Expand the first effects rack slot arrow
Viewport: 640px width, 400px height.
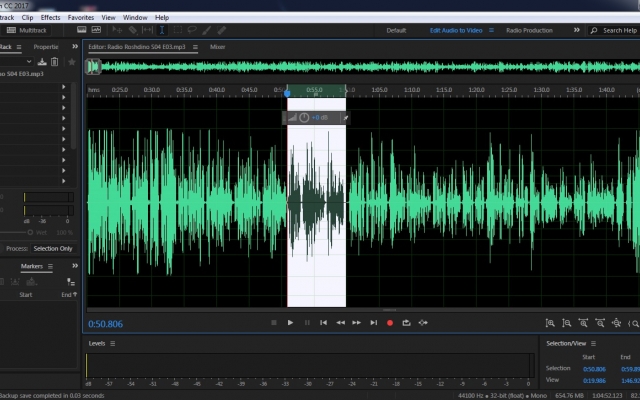click(x=64, y=87)
